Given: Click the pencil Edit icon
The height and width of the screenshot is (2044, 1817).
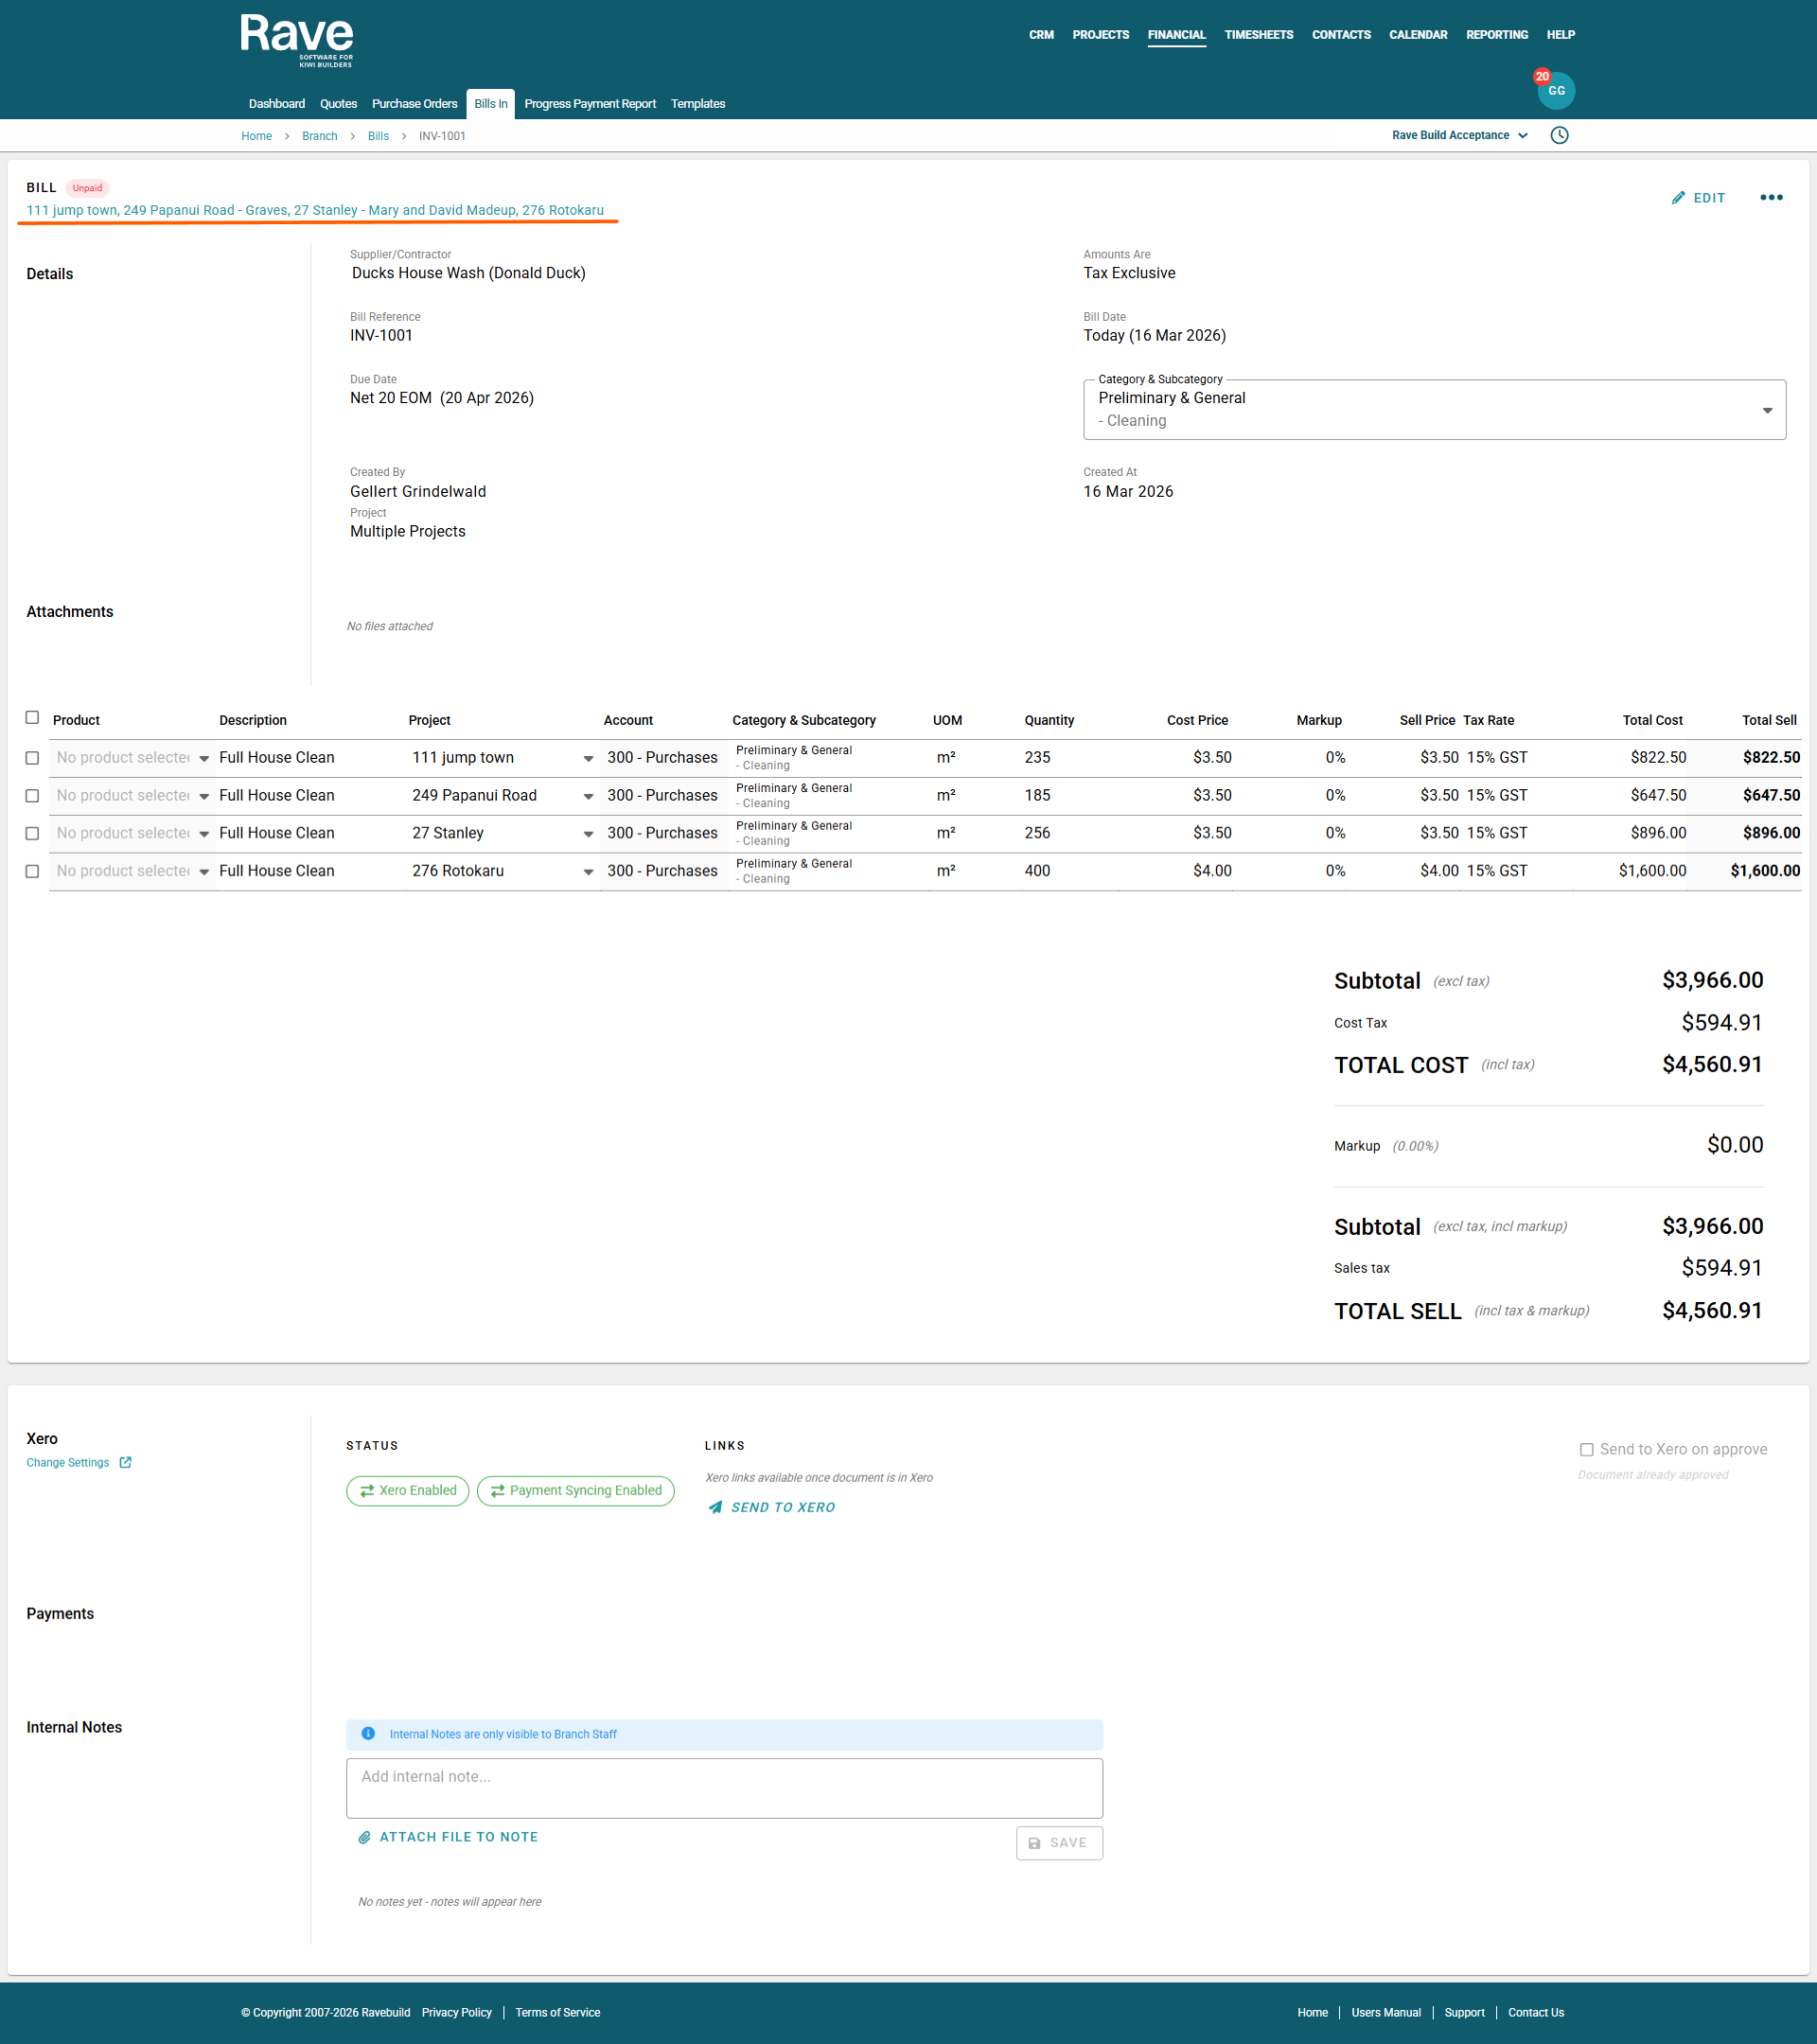Looking at the screenshot, I should click(1678, 198).
